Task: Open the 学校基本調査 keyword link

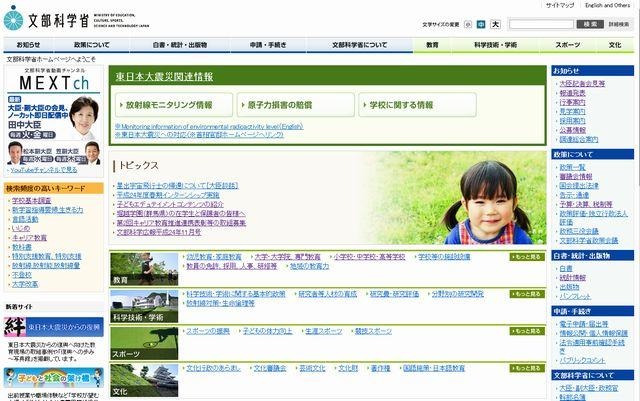Action: [31, 200]
